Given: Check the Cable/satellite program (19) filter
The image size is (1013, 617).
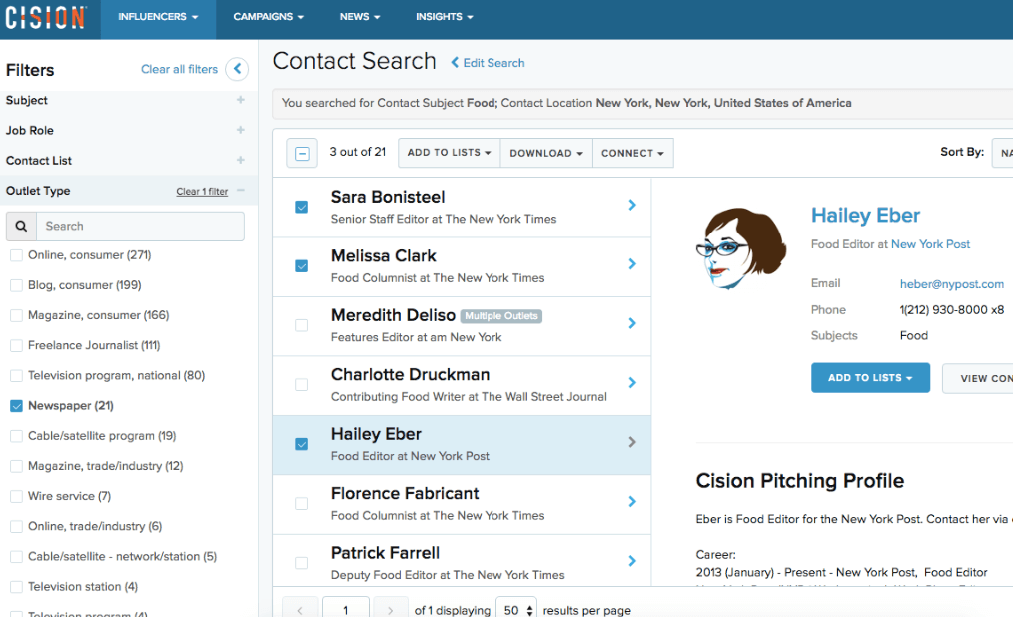Looking at the screenshot, I should pyautogui.click(x=17, y=436).
